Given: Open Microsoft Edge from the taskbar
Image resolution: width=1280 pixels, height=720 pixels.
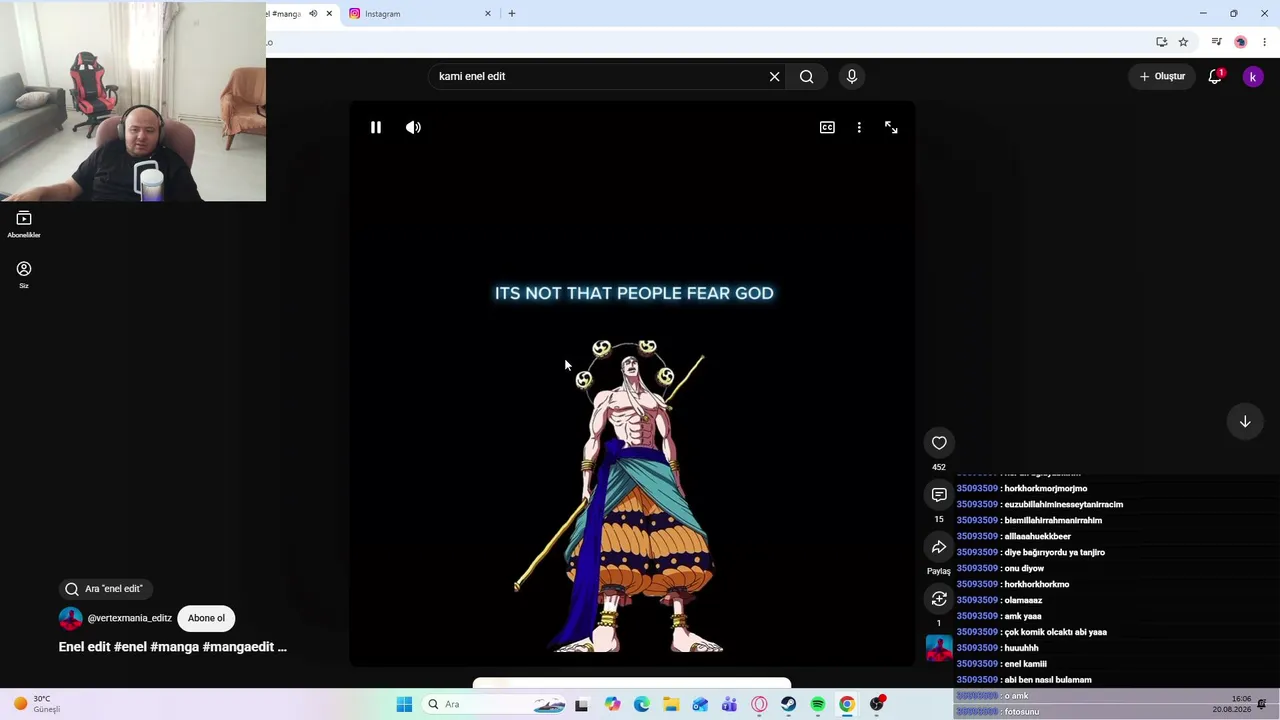Looking at the screenshot, I should tap(642, 704).
